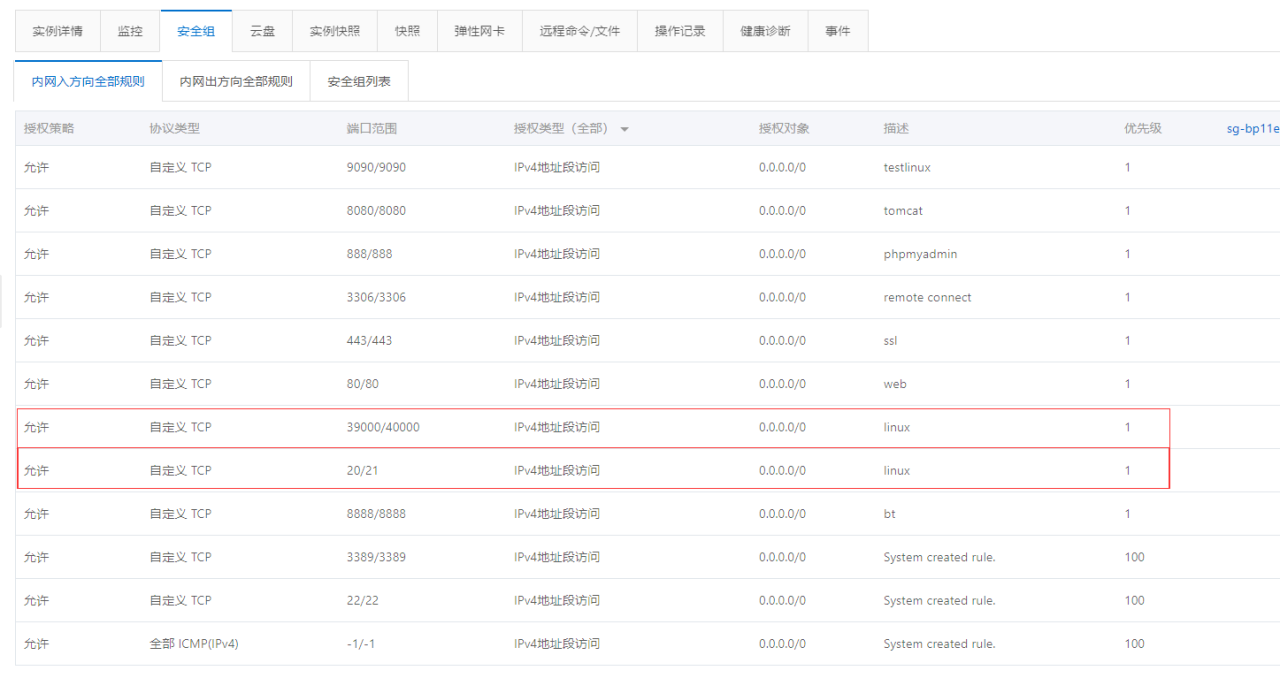Click System created rule. in 22/22 row
Screen dimensions: 1280x678
pyautogui.click(x=939, y=600)
